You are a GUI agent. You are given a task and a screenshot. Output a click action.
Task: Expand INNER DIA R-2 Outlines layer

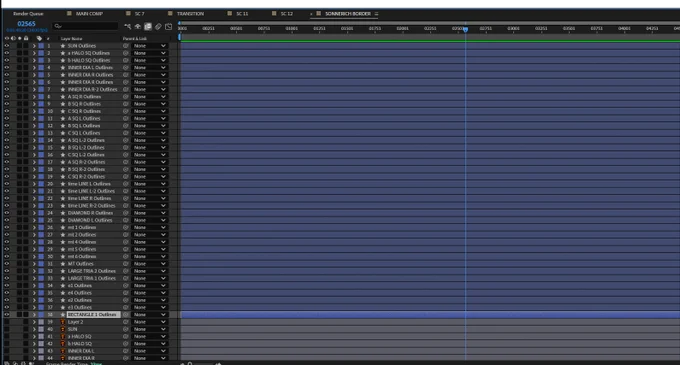[34, 89]
